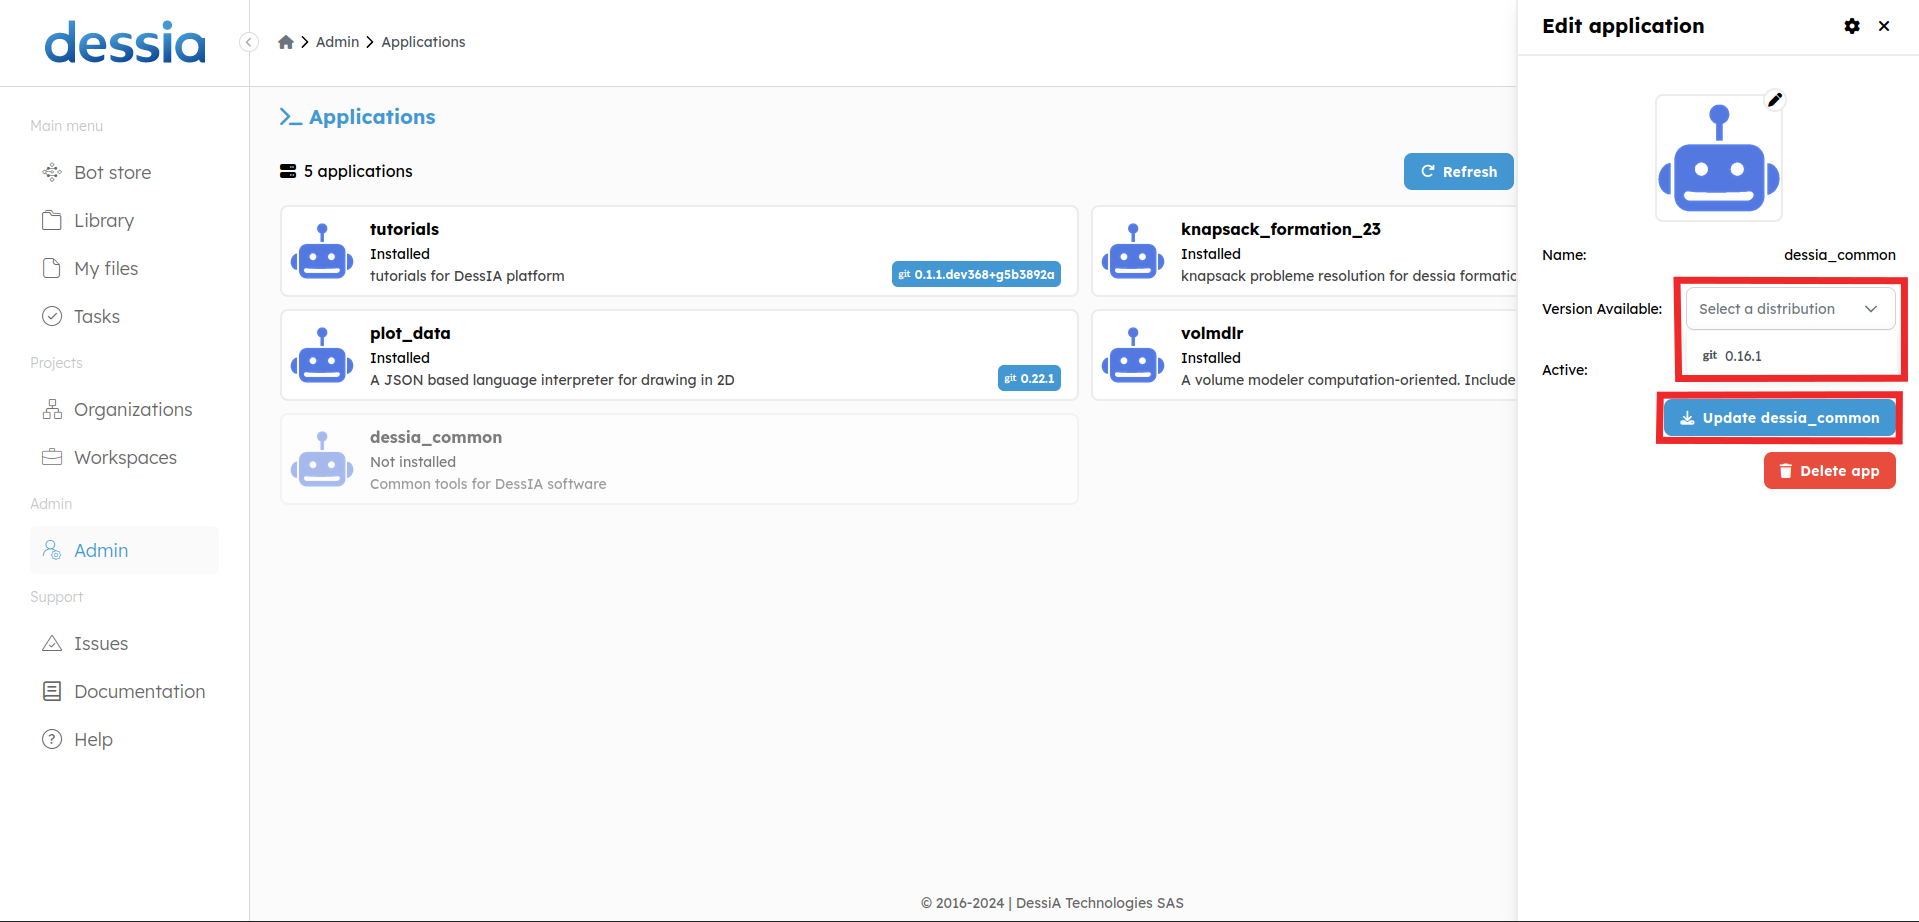Image resolution: width=1919 pixels, height=922 pixels.
Task: Open the Library menu item
Action: (x=124, y=221)
